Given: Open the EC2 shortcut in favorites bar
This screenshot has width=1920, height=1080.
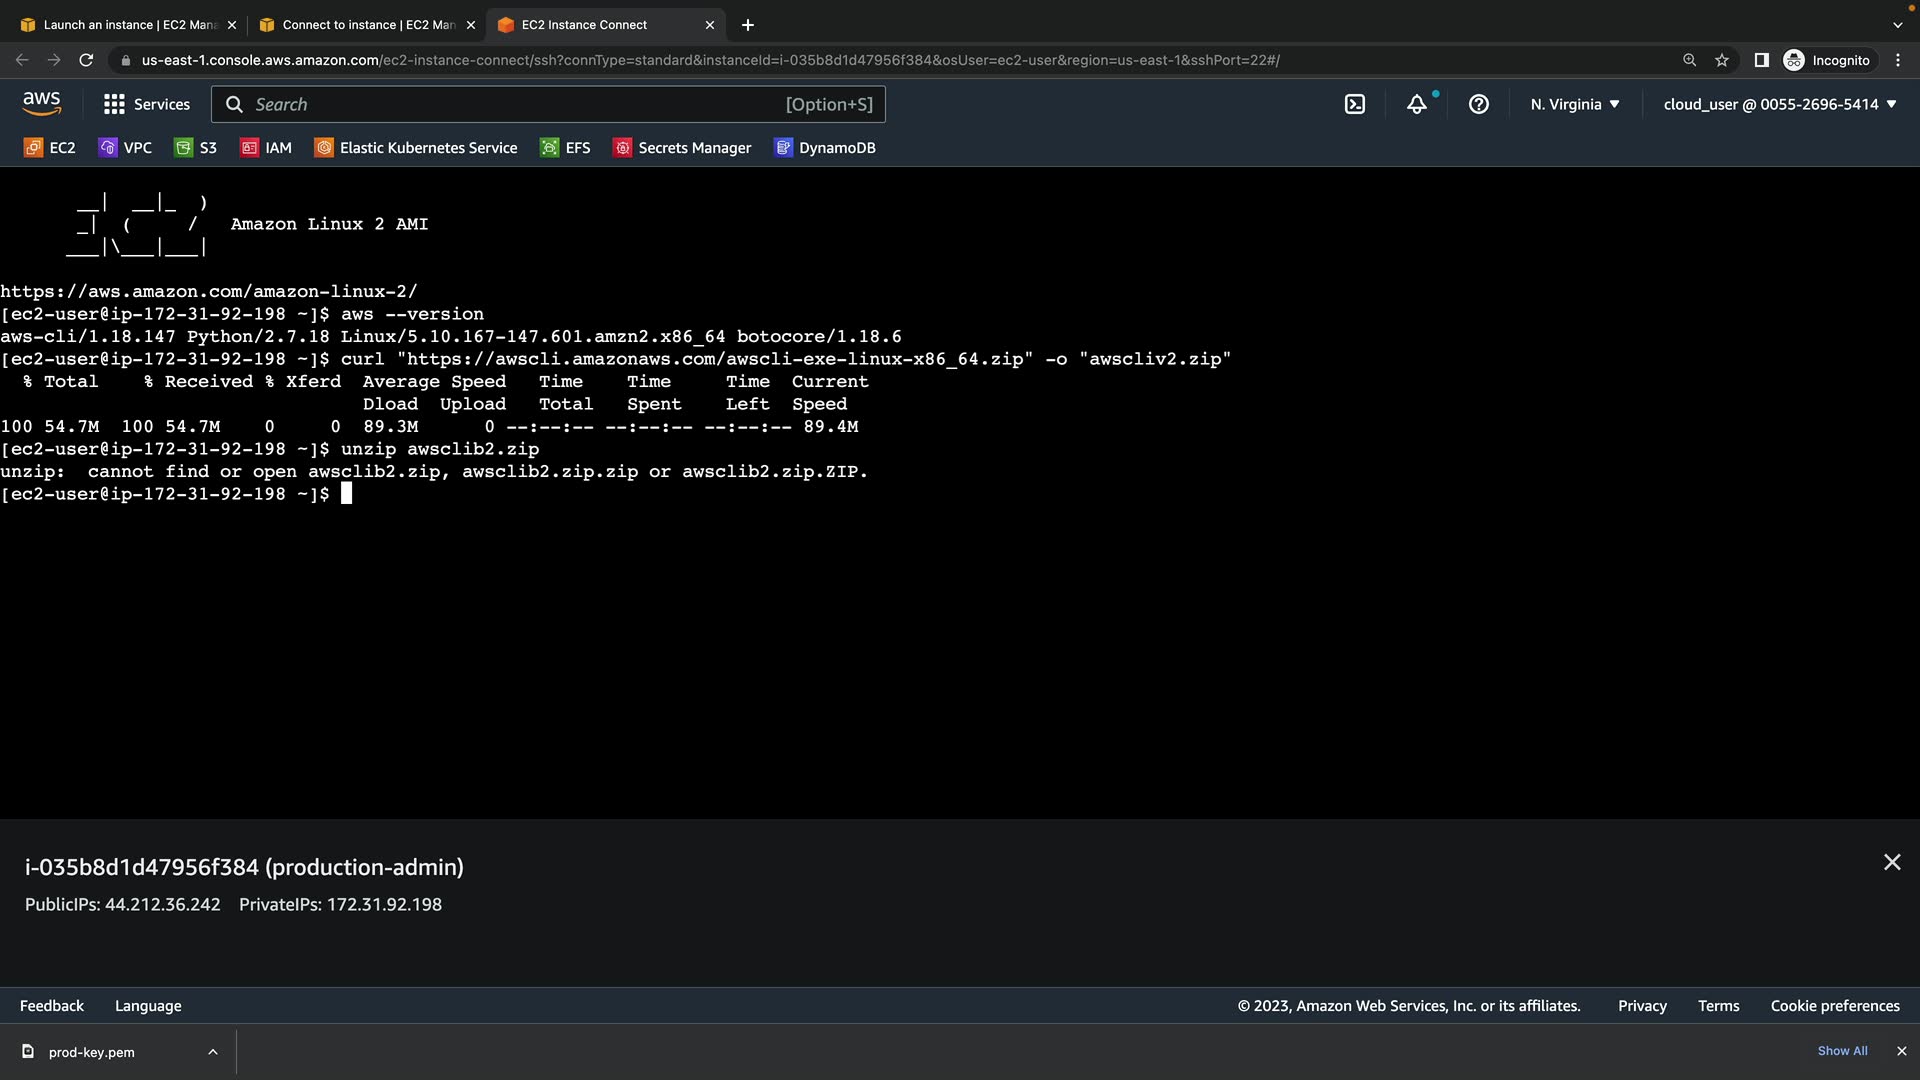Looking at the screenshot, I should point(50,148).
